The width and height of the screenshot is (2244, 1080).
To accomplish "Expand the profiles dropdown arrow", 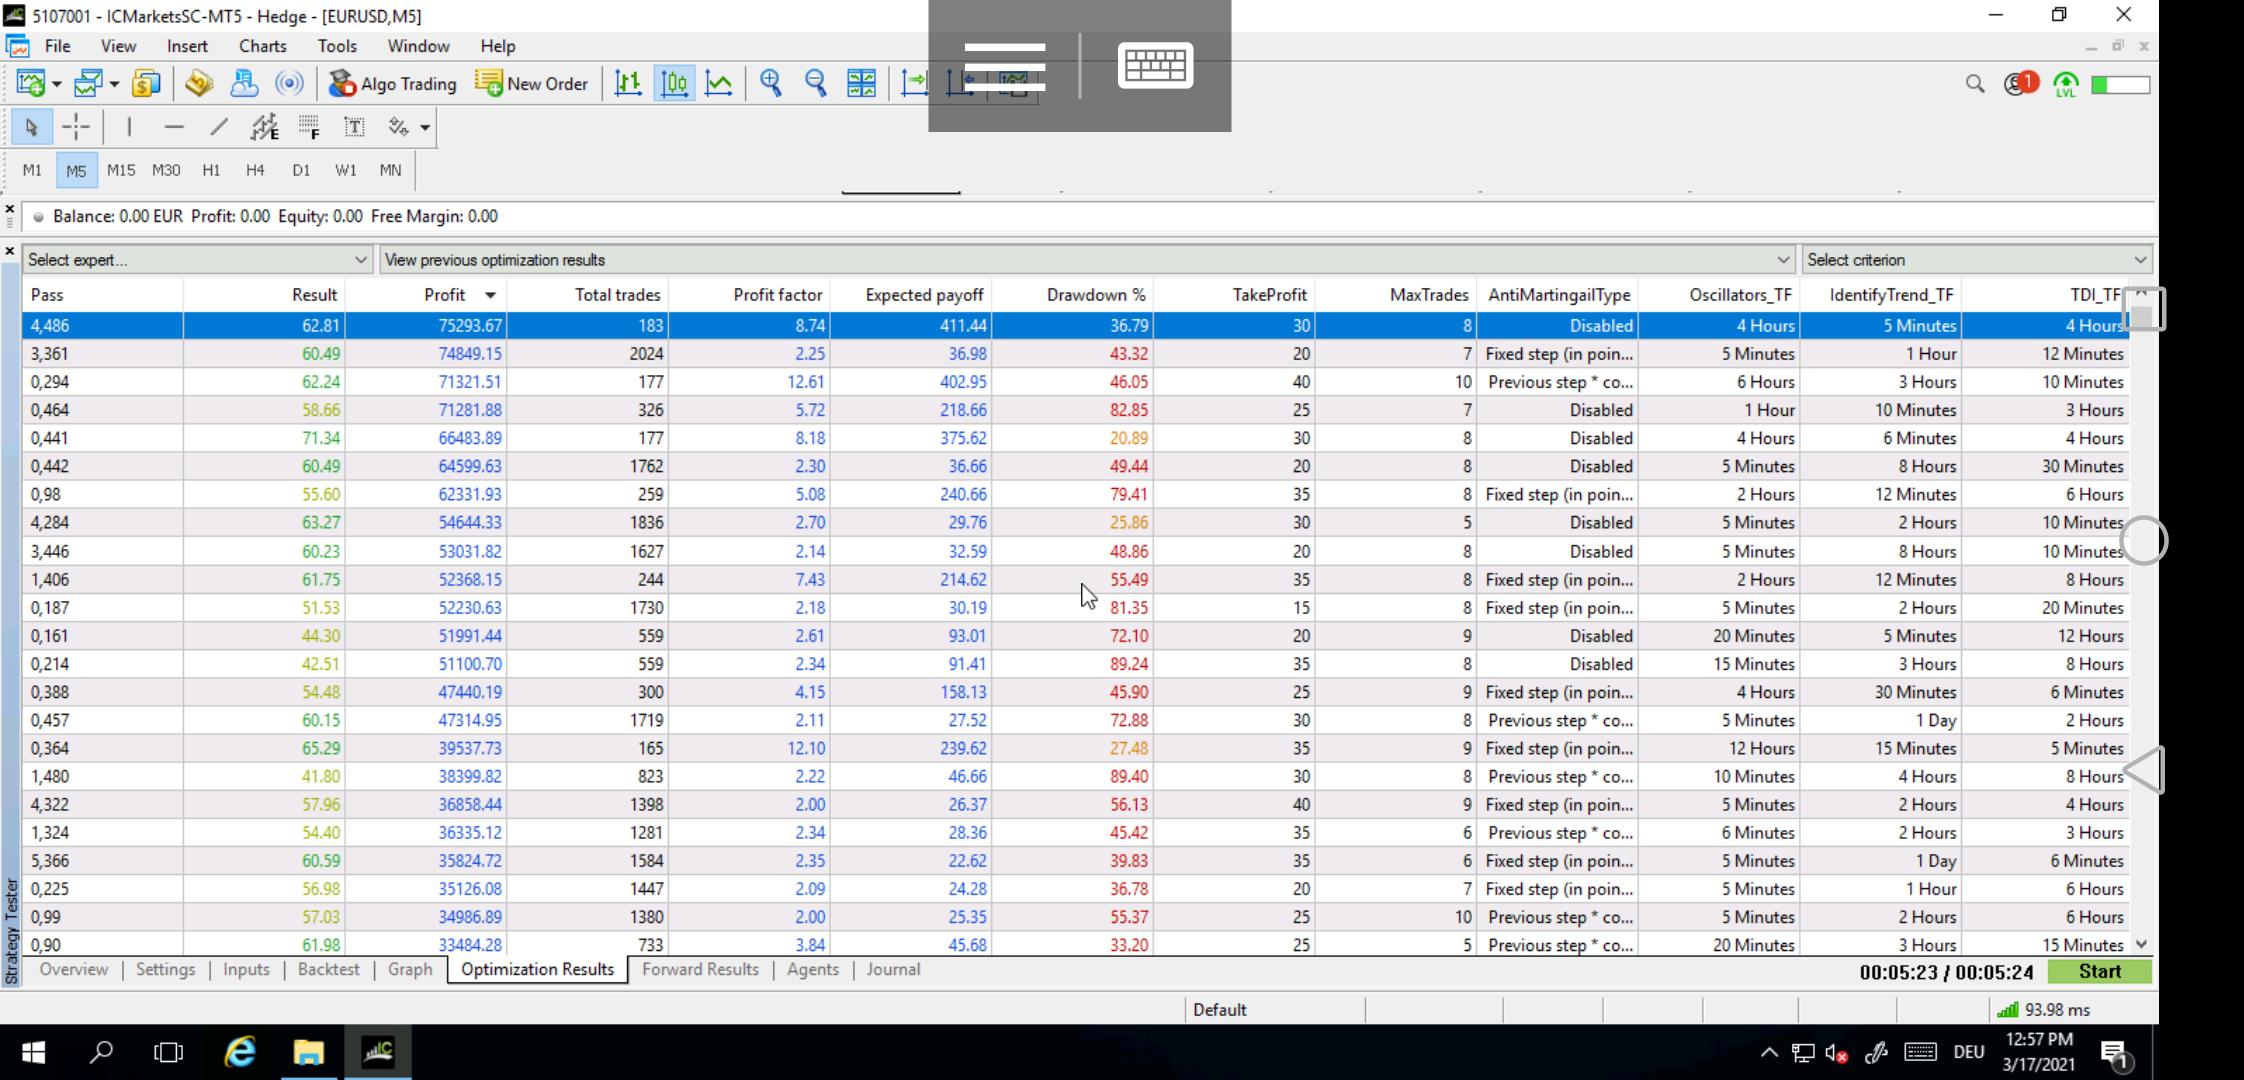I will tap(114, 84).
